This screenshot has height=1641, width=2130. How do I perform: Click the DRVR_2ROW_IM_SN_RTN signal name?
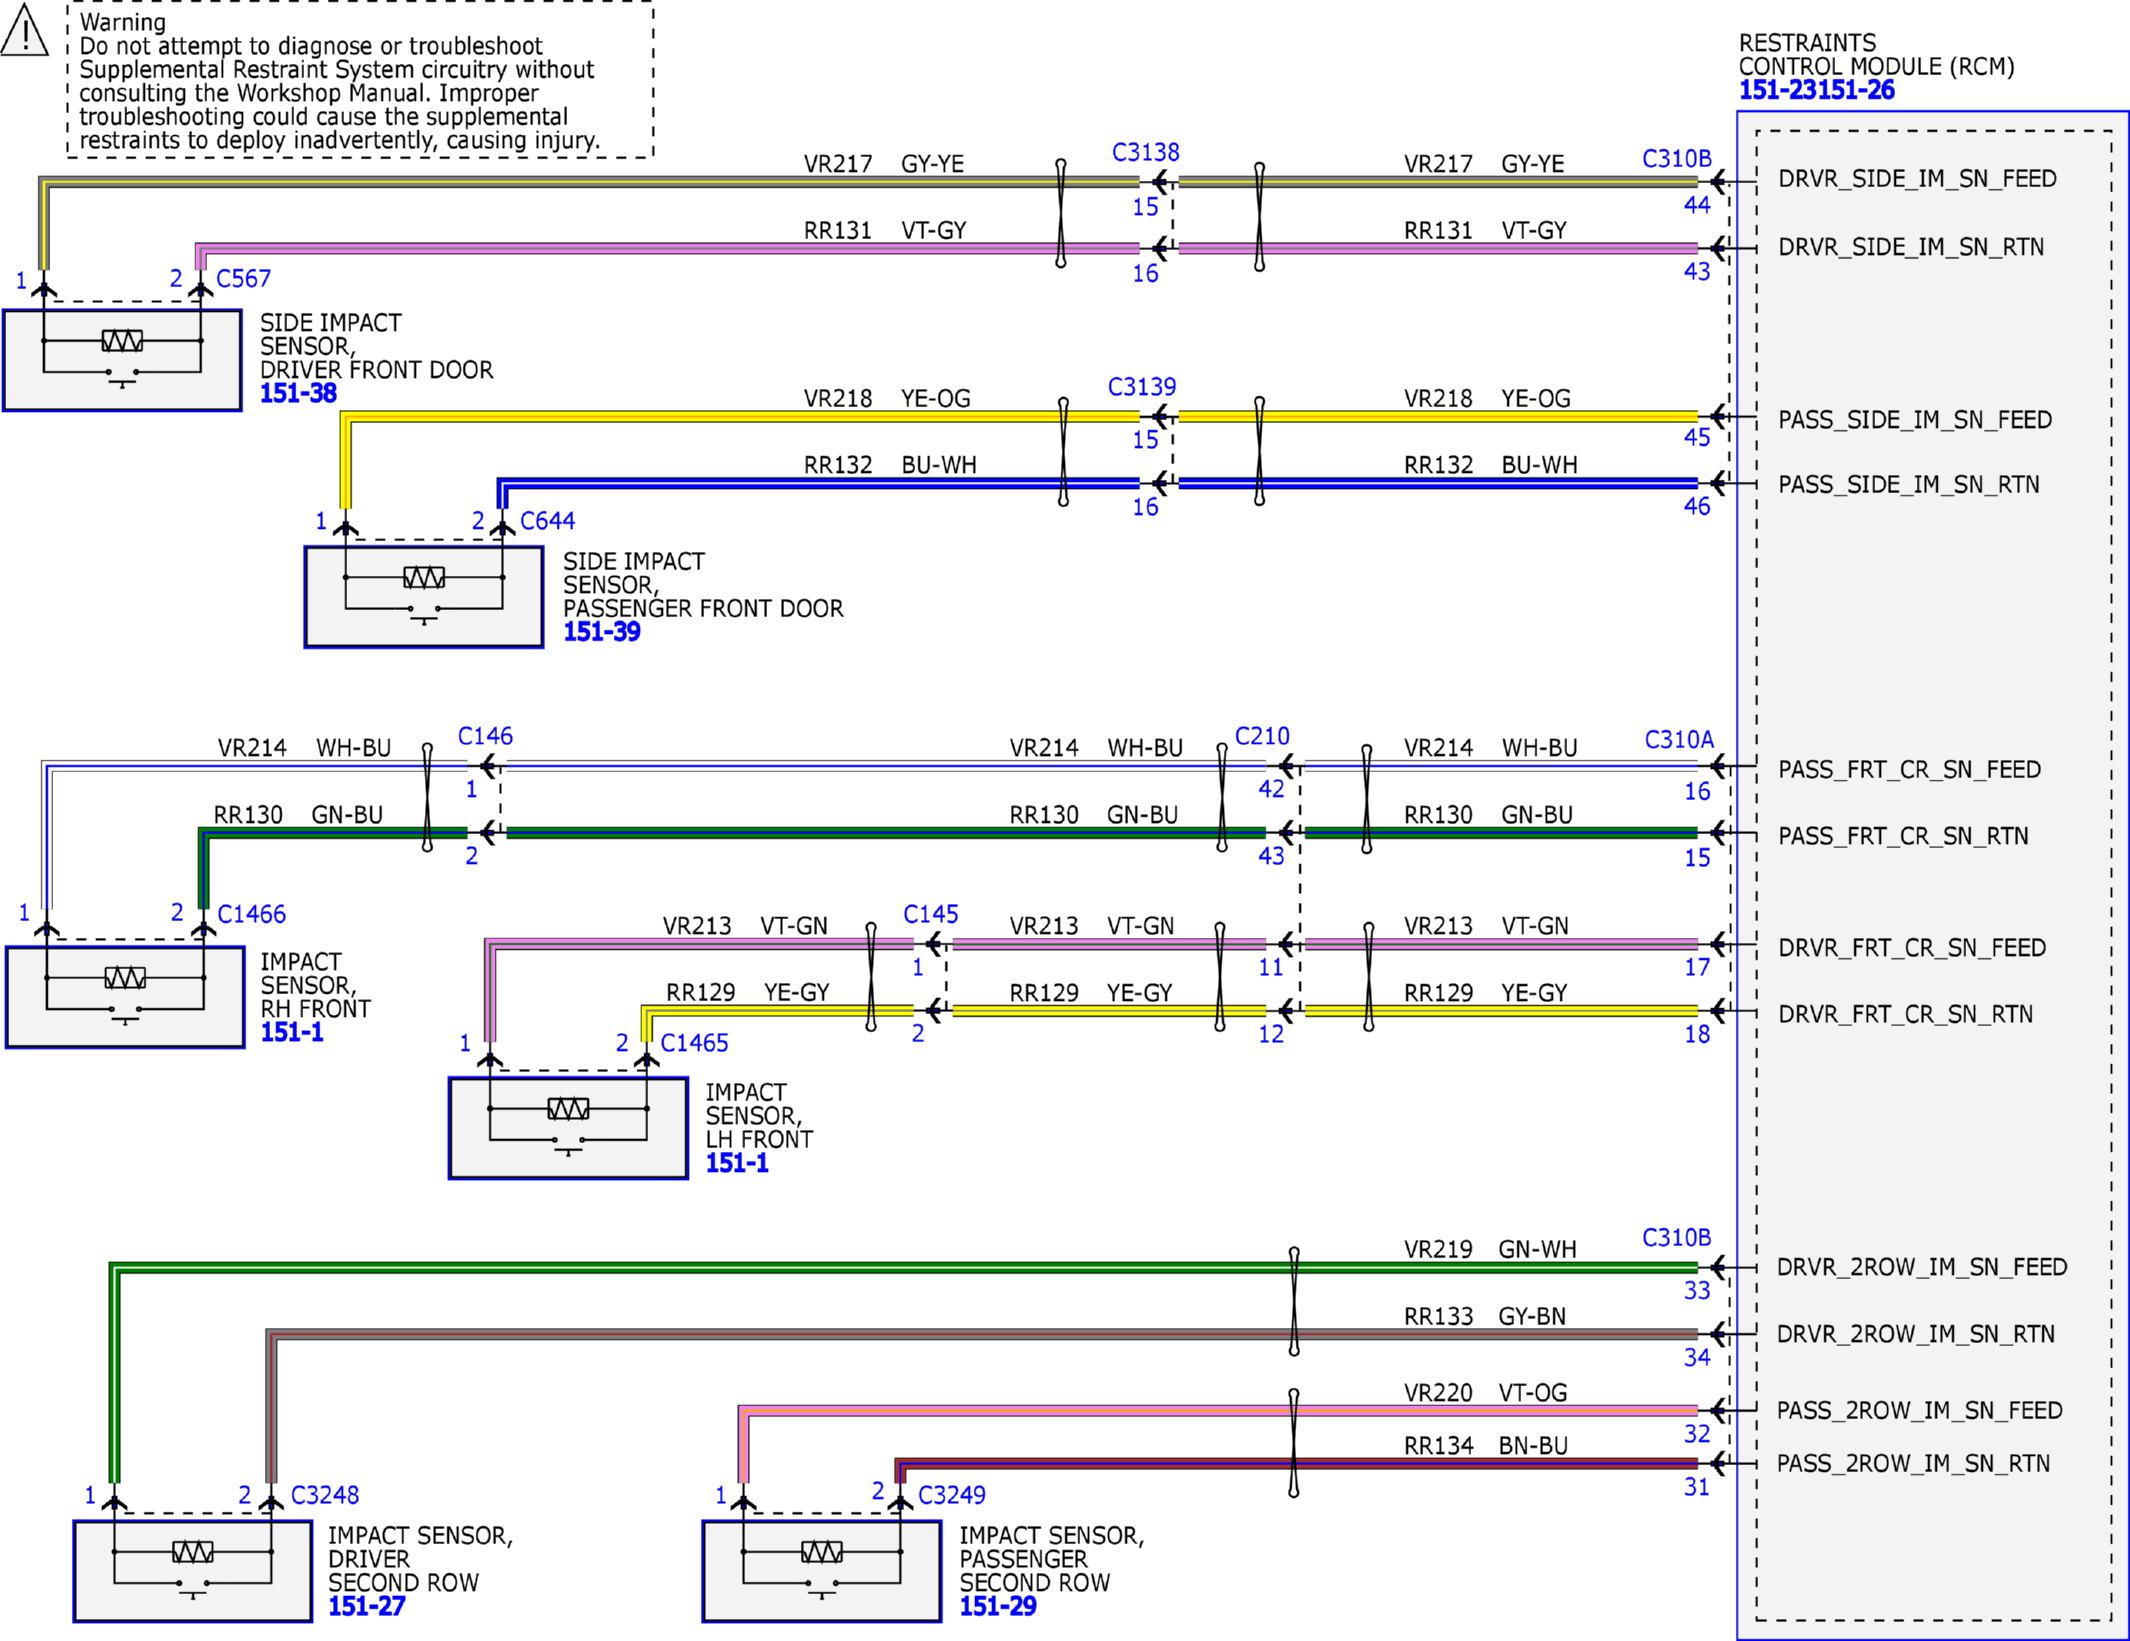(x=1916, y=1334)
